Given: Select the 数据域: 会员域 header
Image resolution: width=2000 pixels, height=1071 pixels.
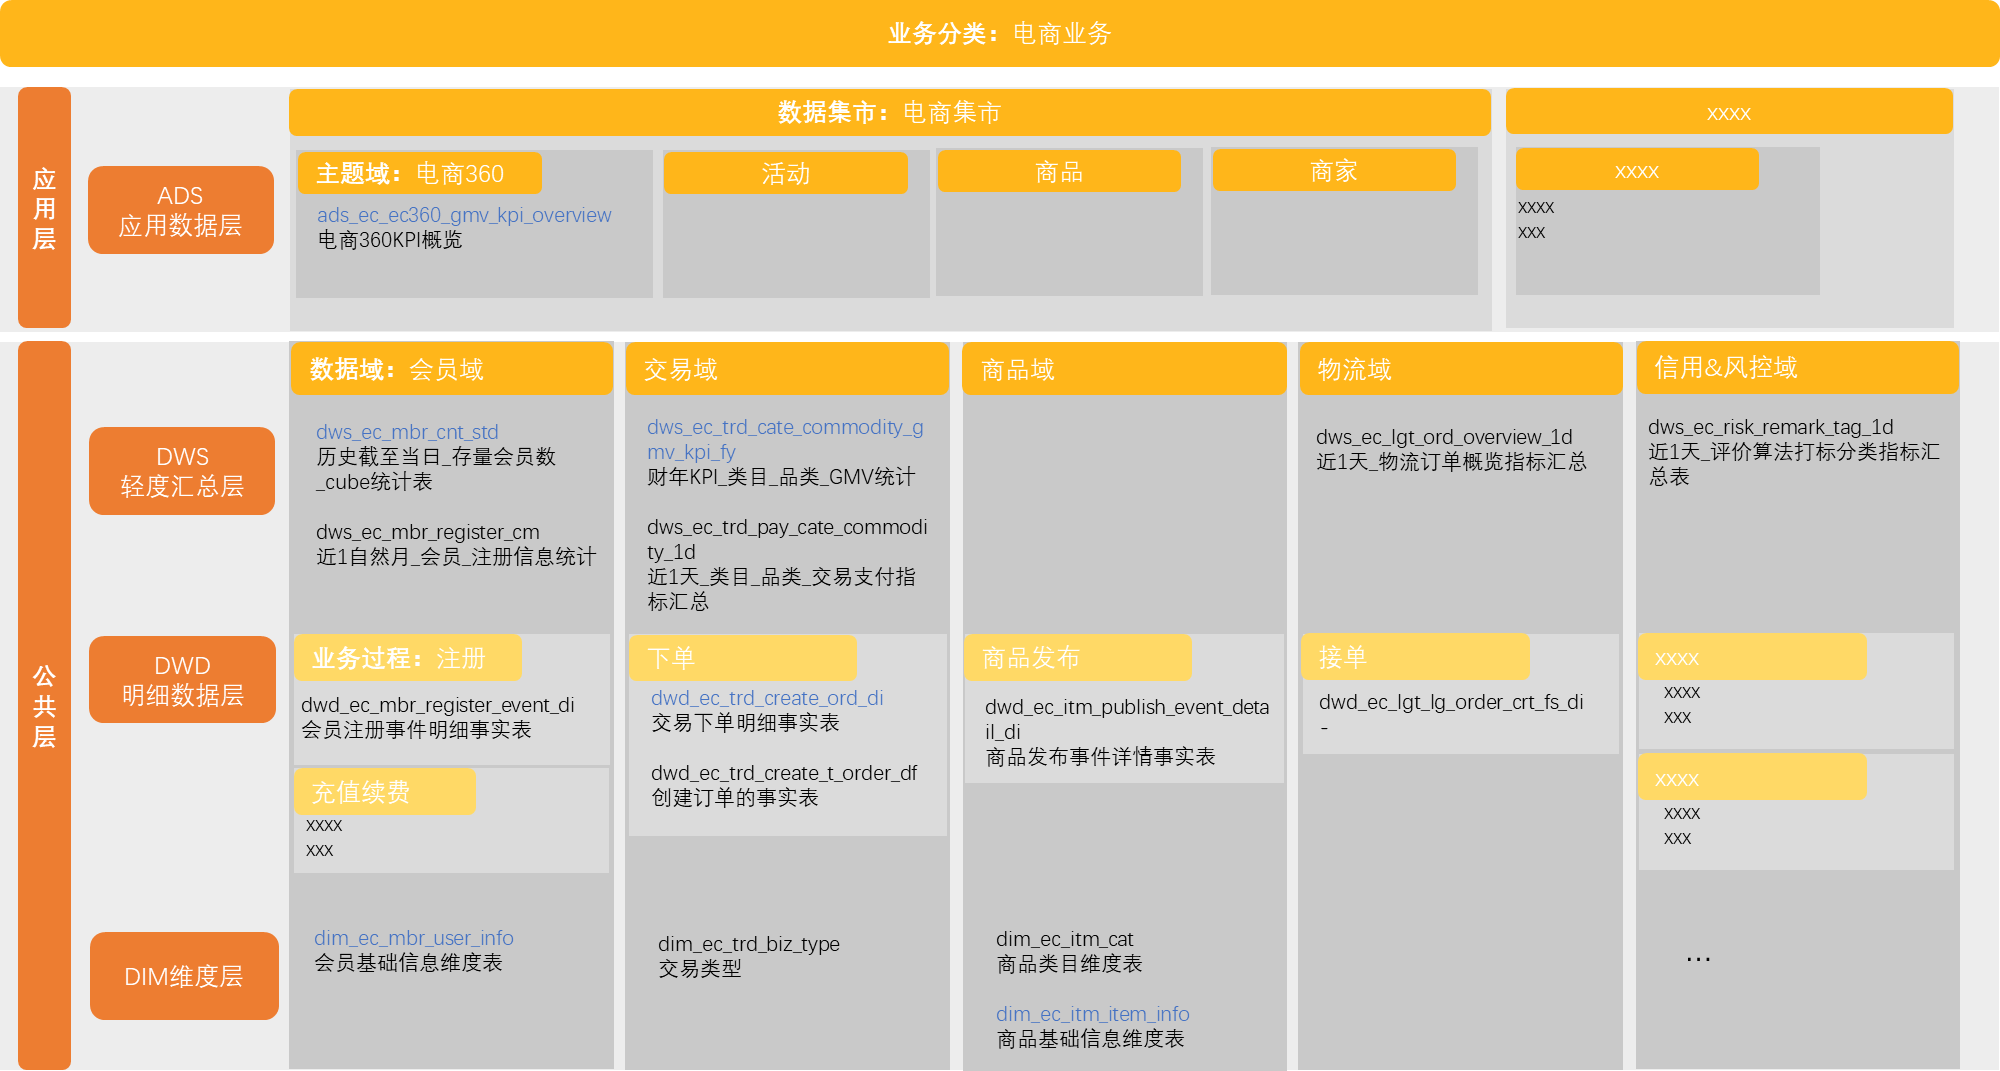Looking at the screenshot, I should pos(451,369).
